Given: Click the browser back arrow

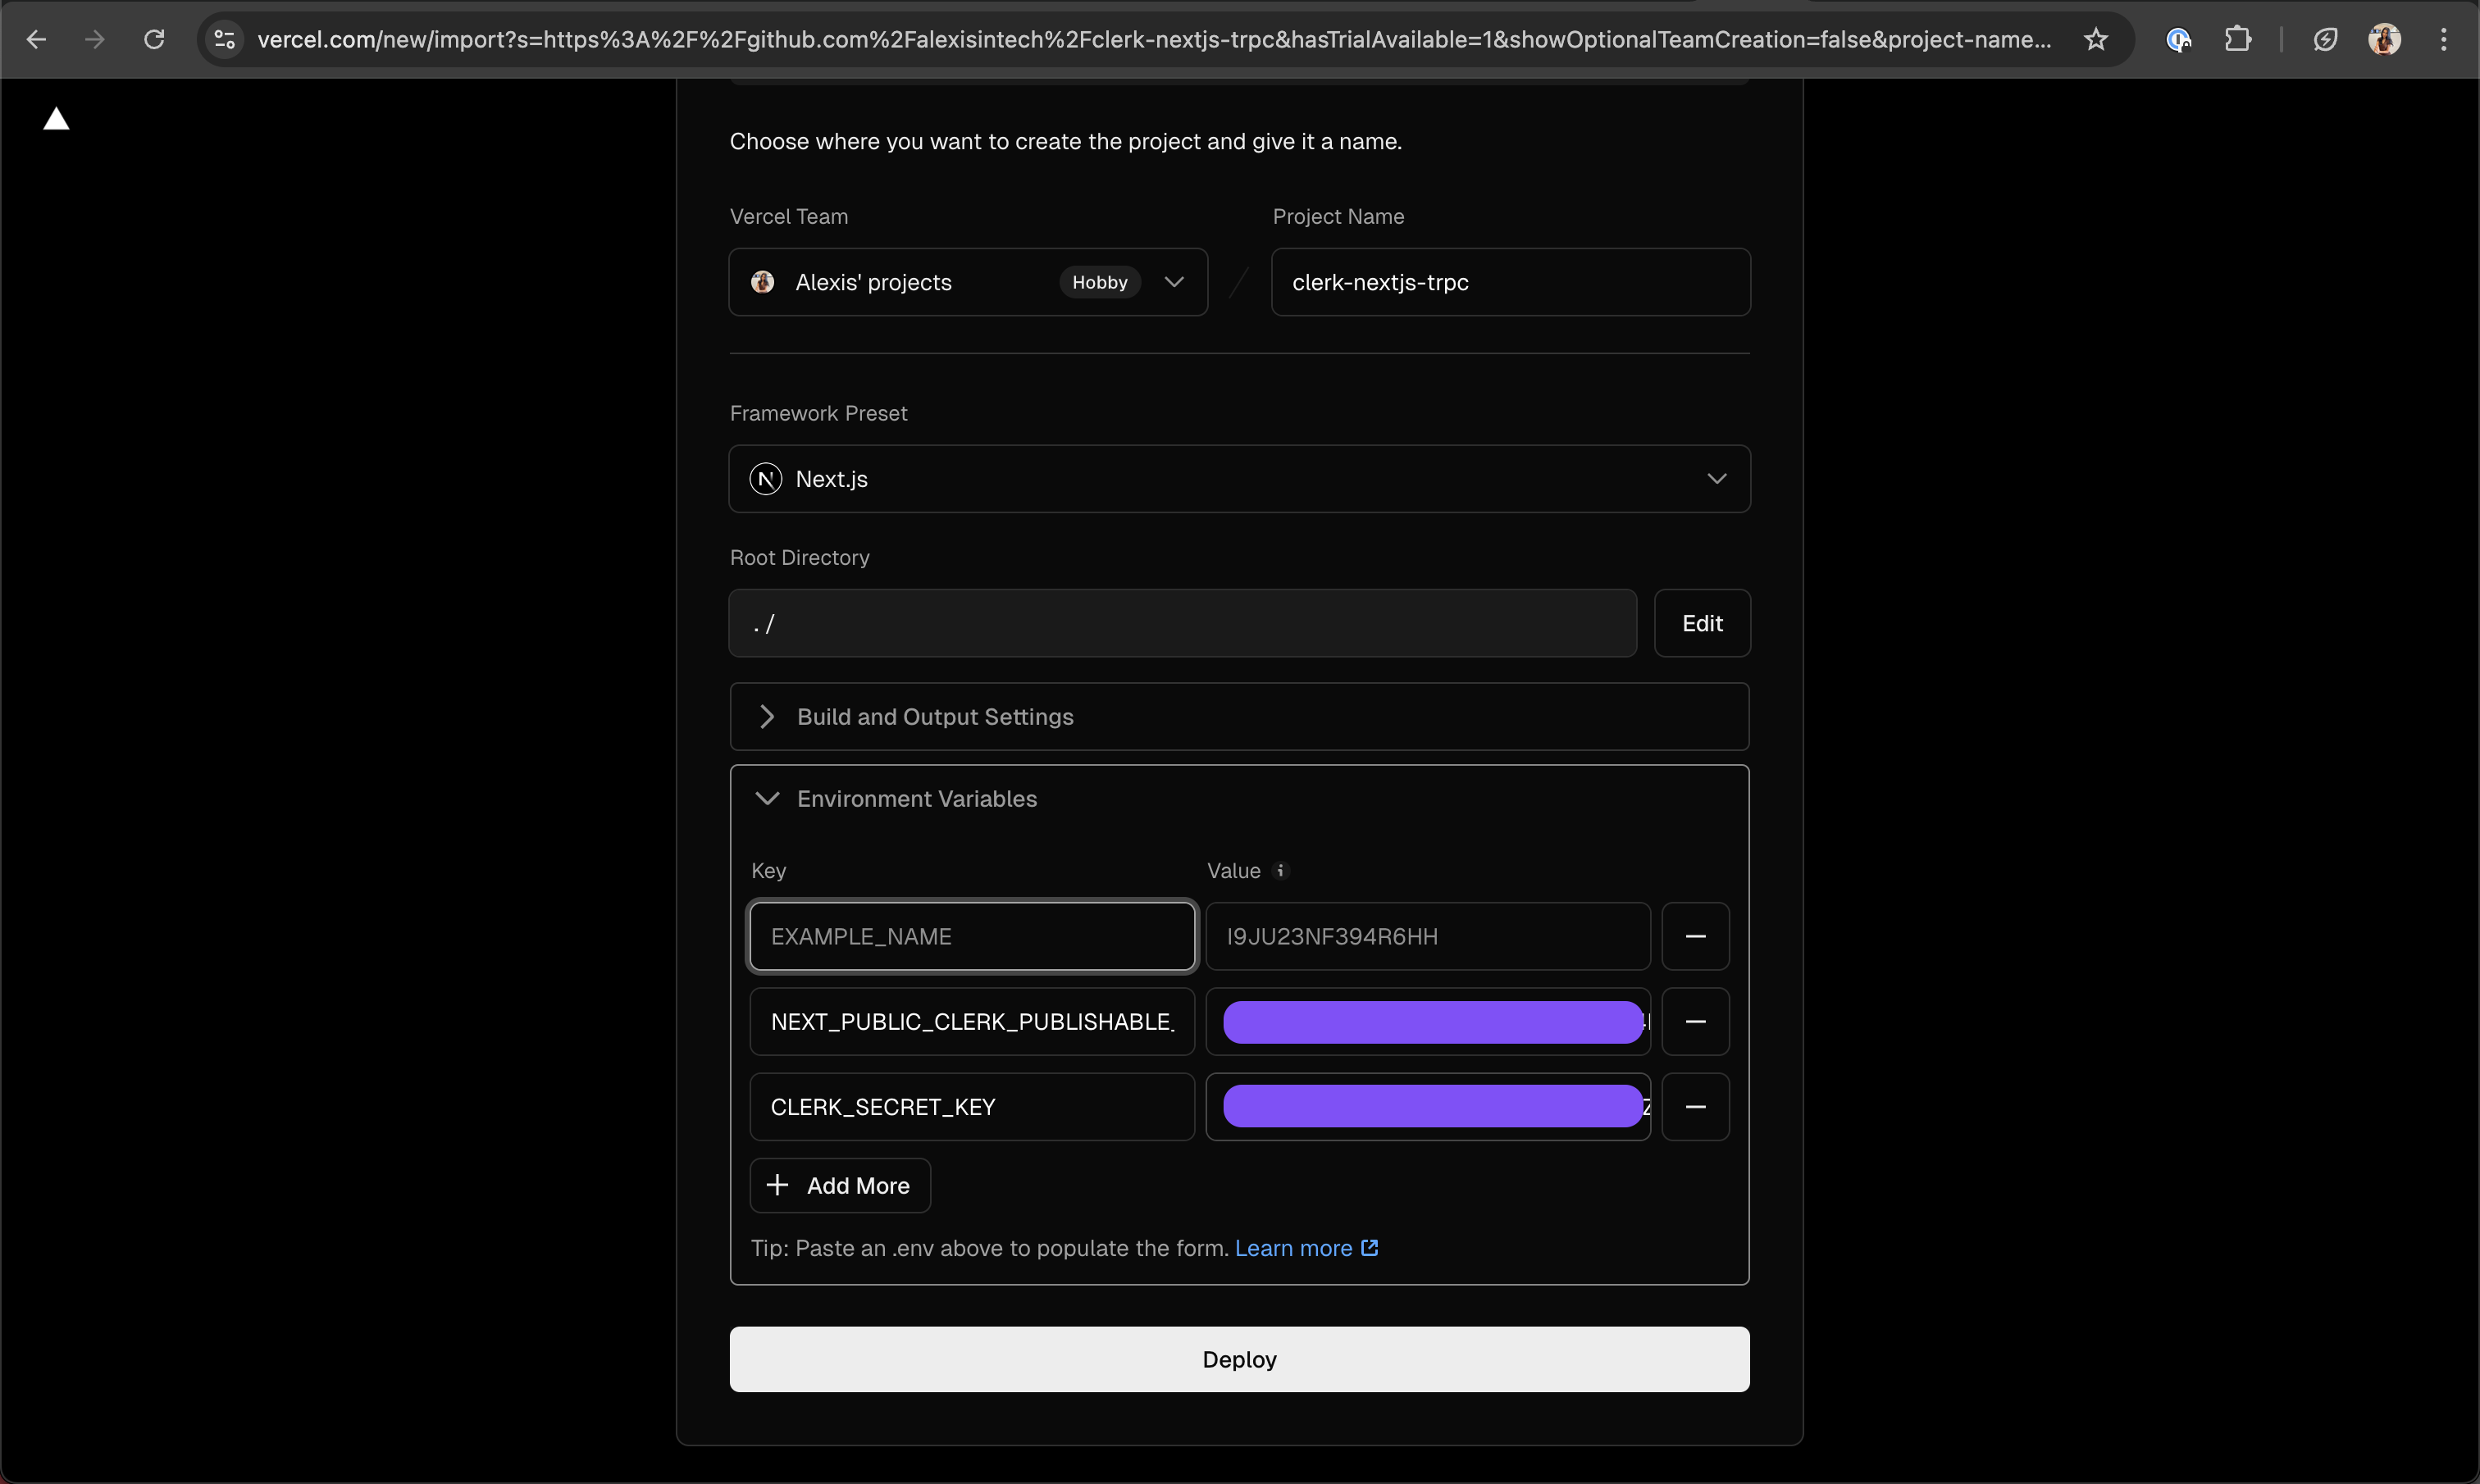Looking at the screenshot, I should [x=36, y=39].
